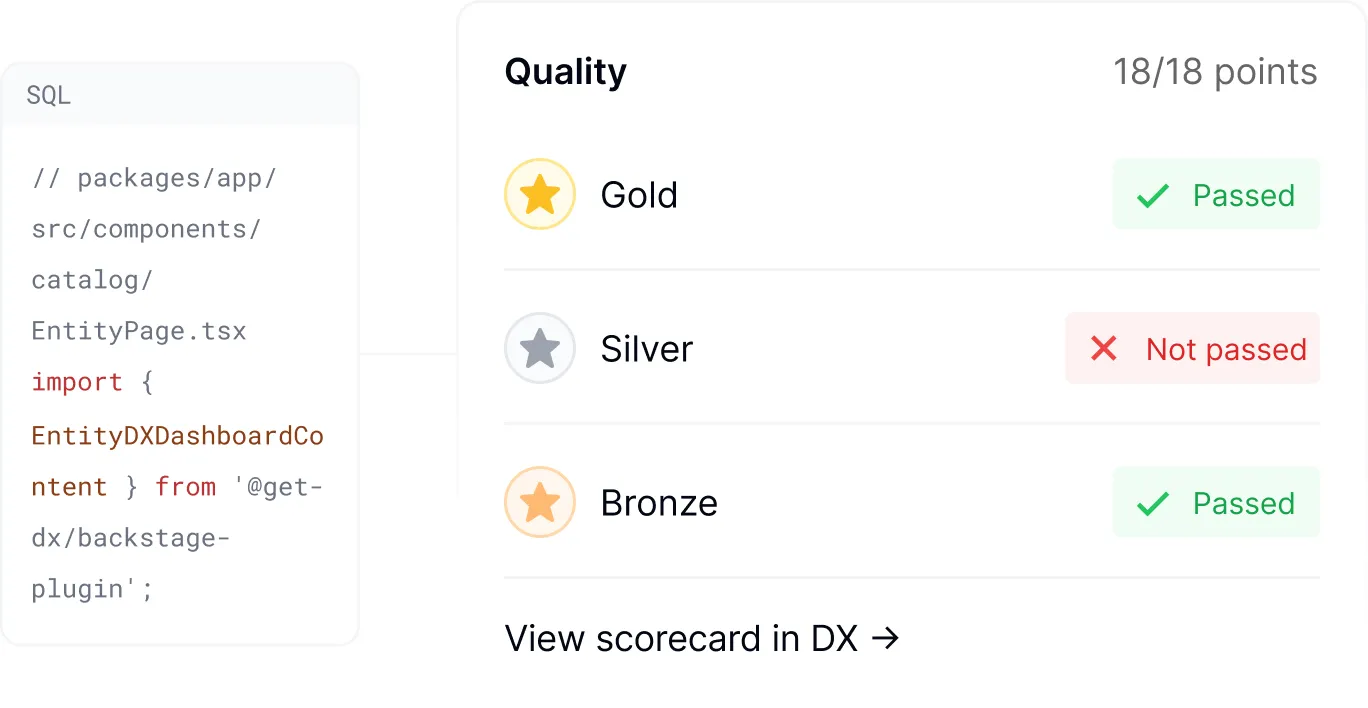Image resolution: width=1368 pixels, height=708 pixels.
Task: Select the SQL tab header
Action: (49, 95)
